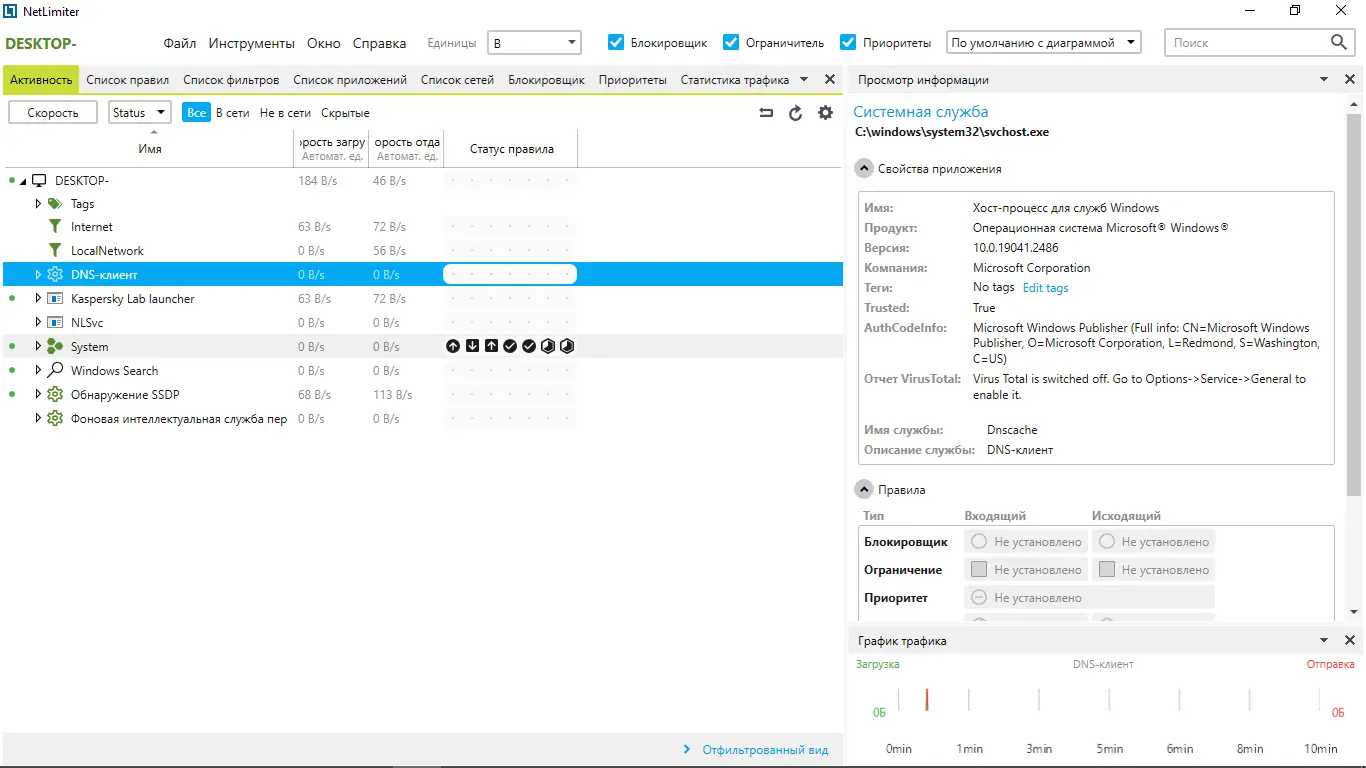Viewport: 1366px width, 768px height.
Task: Click the Kaspersky Lab launcher icon
Action: click(55, 298)
